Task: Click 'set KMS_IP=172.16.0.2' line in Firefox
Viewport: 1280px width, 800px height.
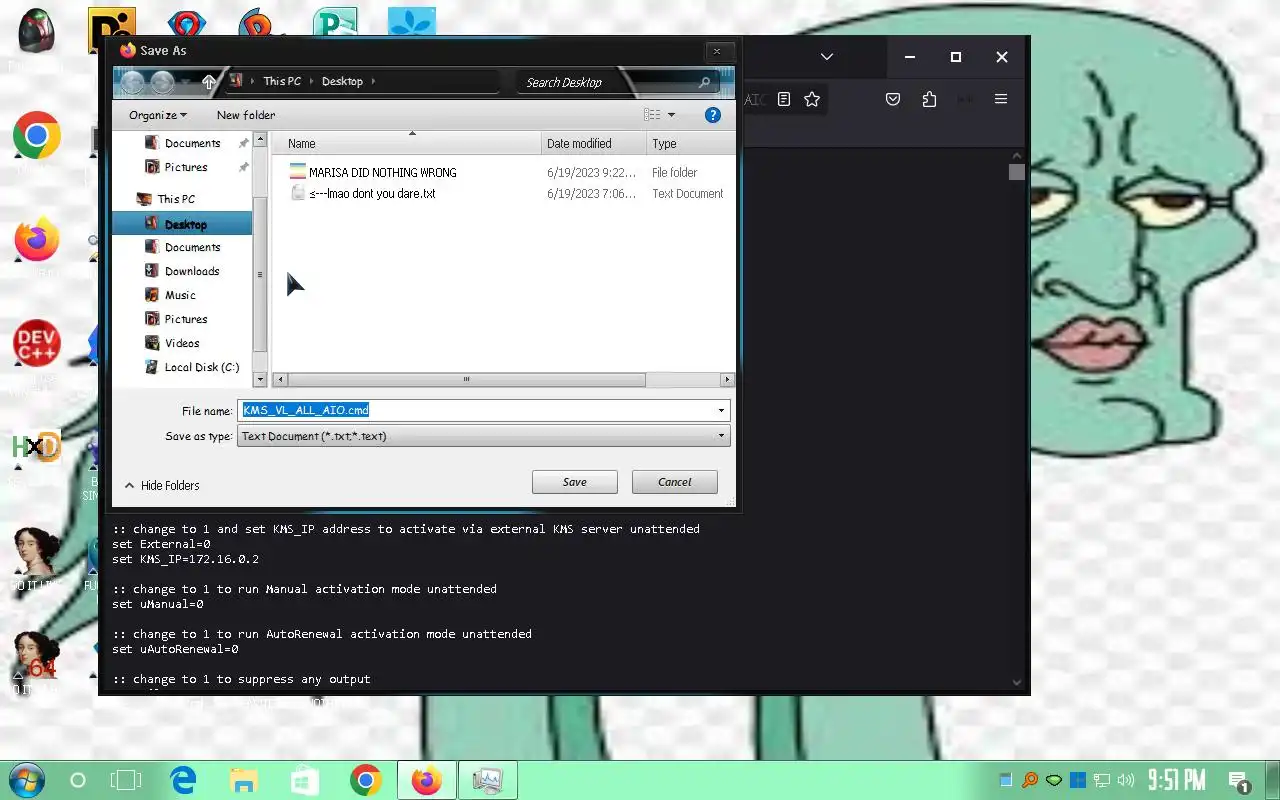Action: tap(185, 559)
